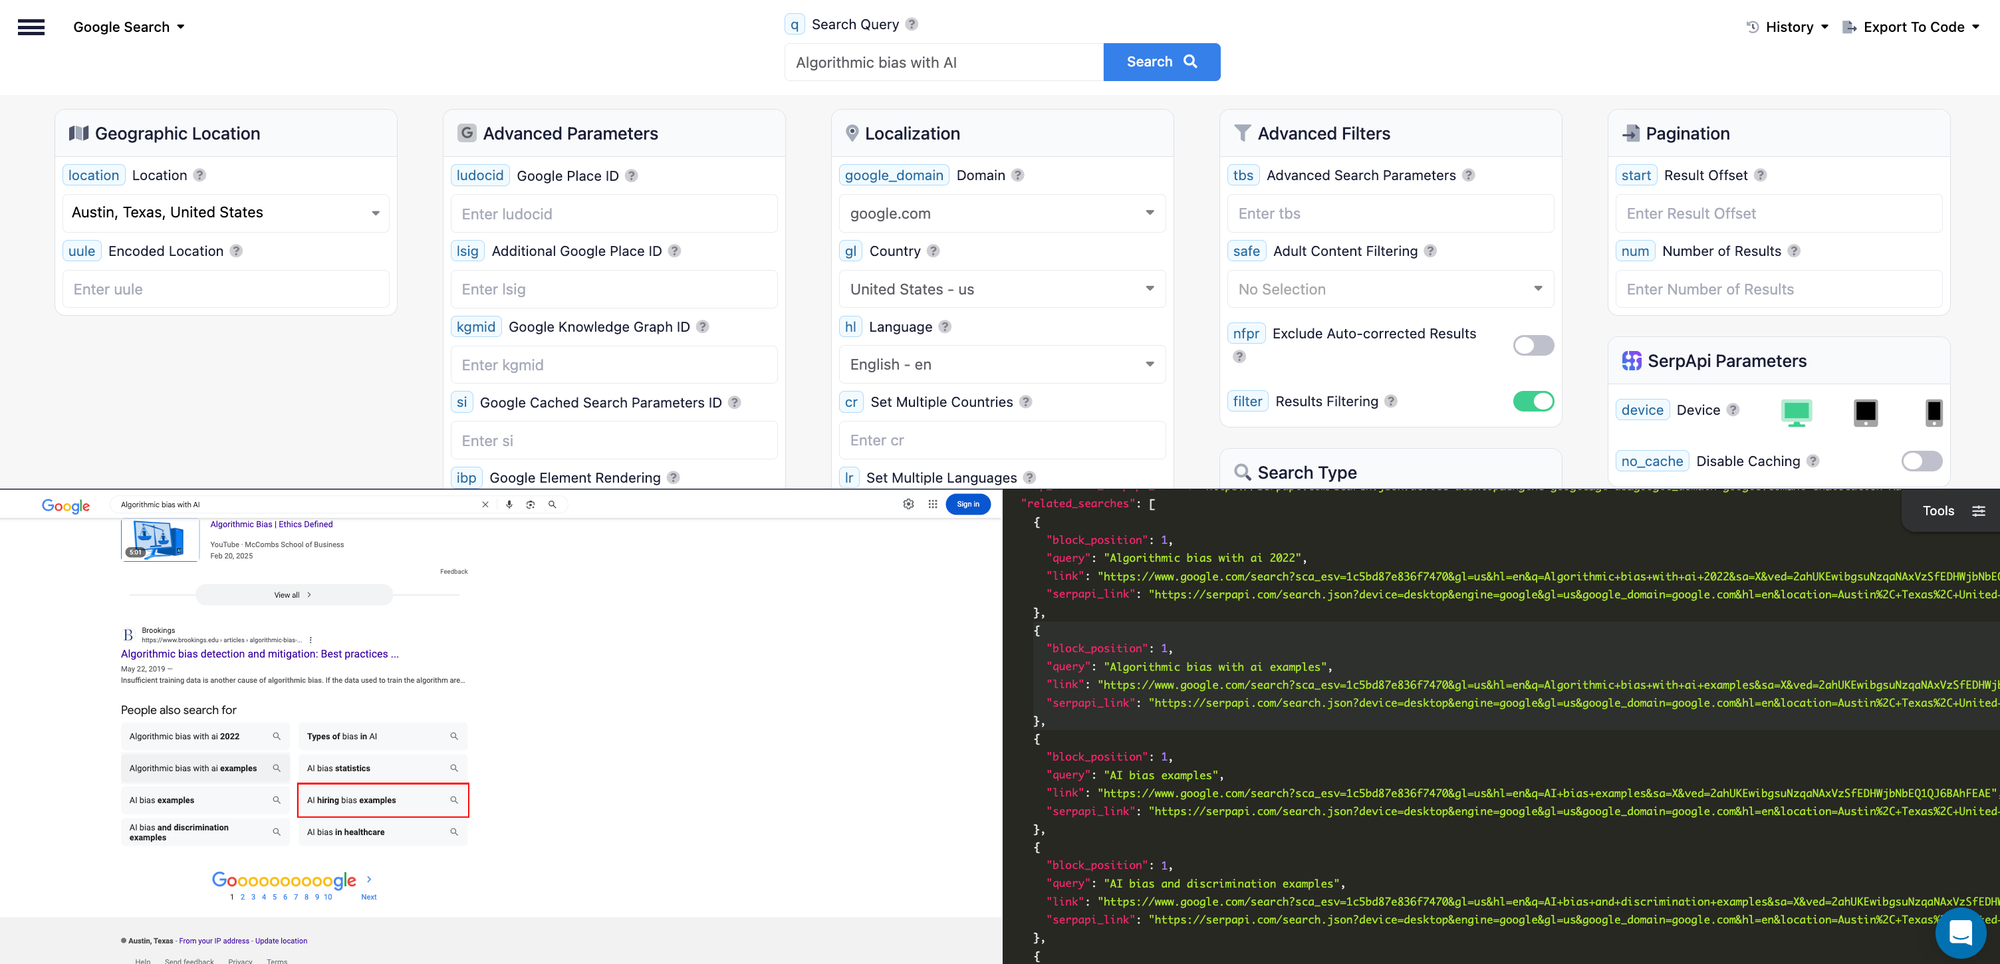The image size is (2000, 964).
Task: Toggle Exclude Auto-corrected Results switch
Action: 1533,345
